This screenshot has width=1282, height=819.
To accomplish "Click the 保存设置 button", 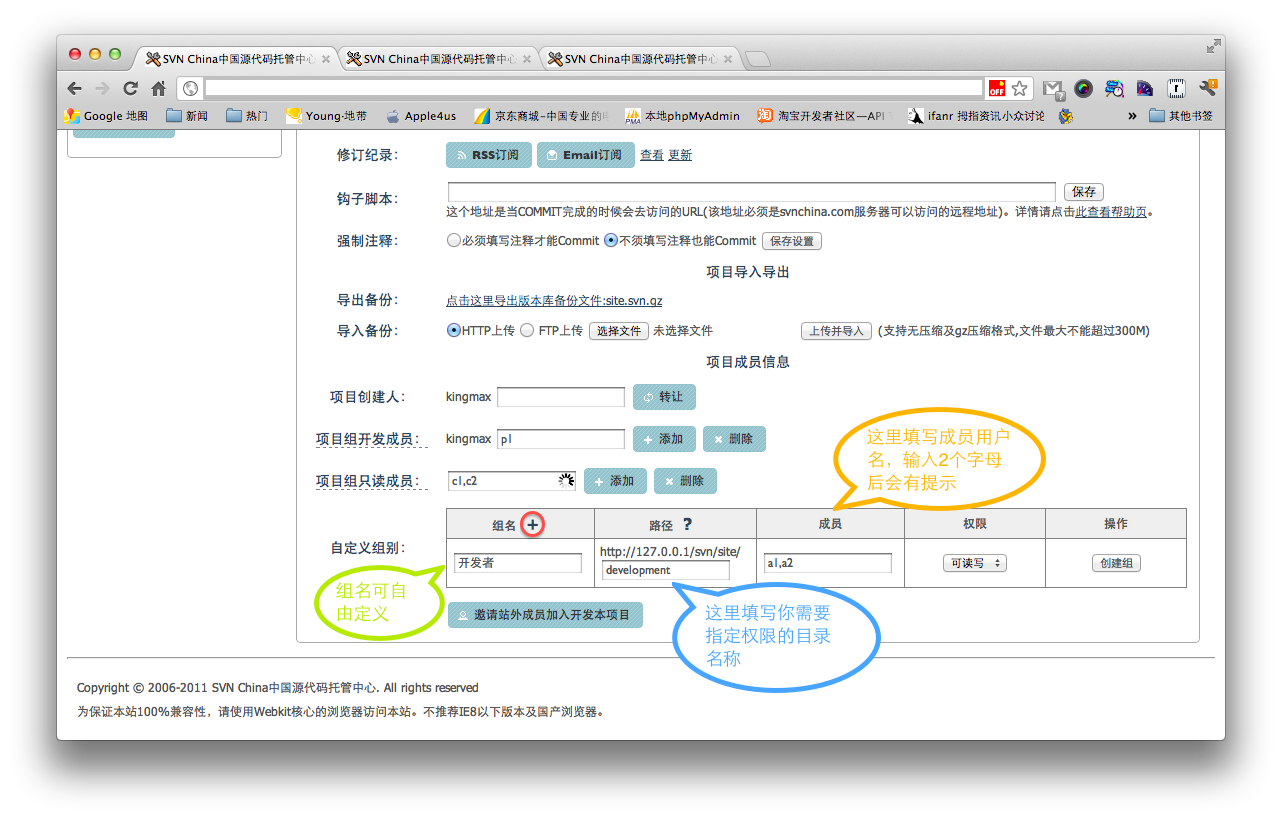I will pos(792,241).
